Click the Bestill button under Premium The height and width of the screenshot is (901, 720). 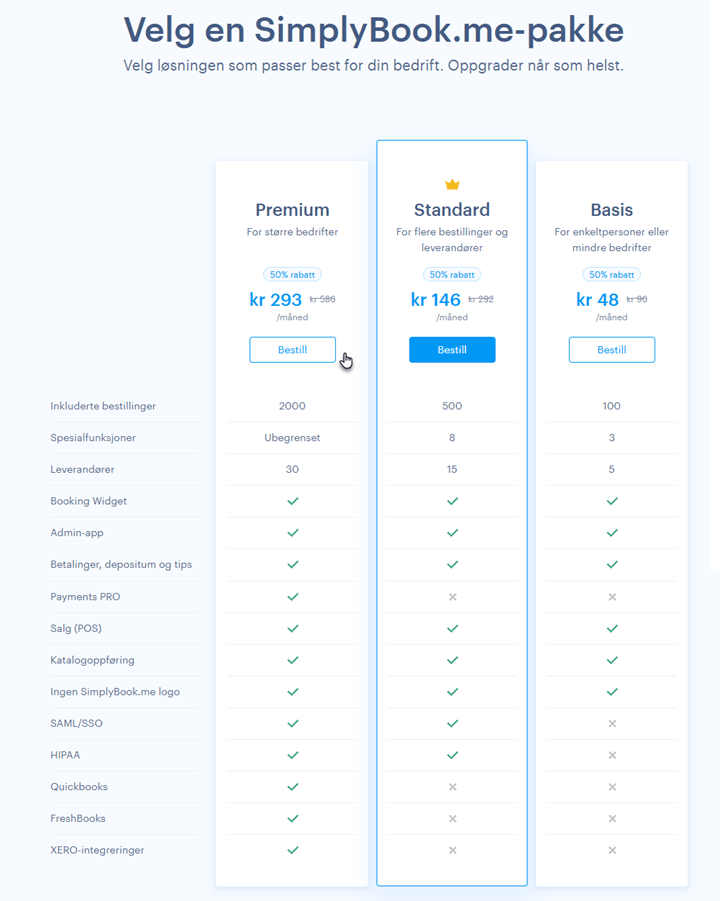click(292, 349)
